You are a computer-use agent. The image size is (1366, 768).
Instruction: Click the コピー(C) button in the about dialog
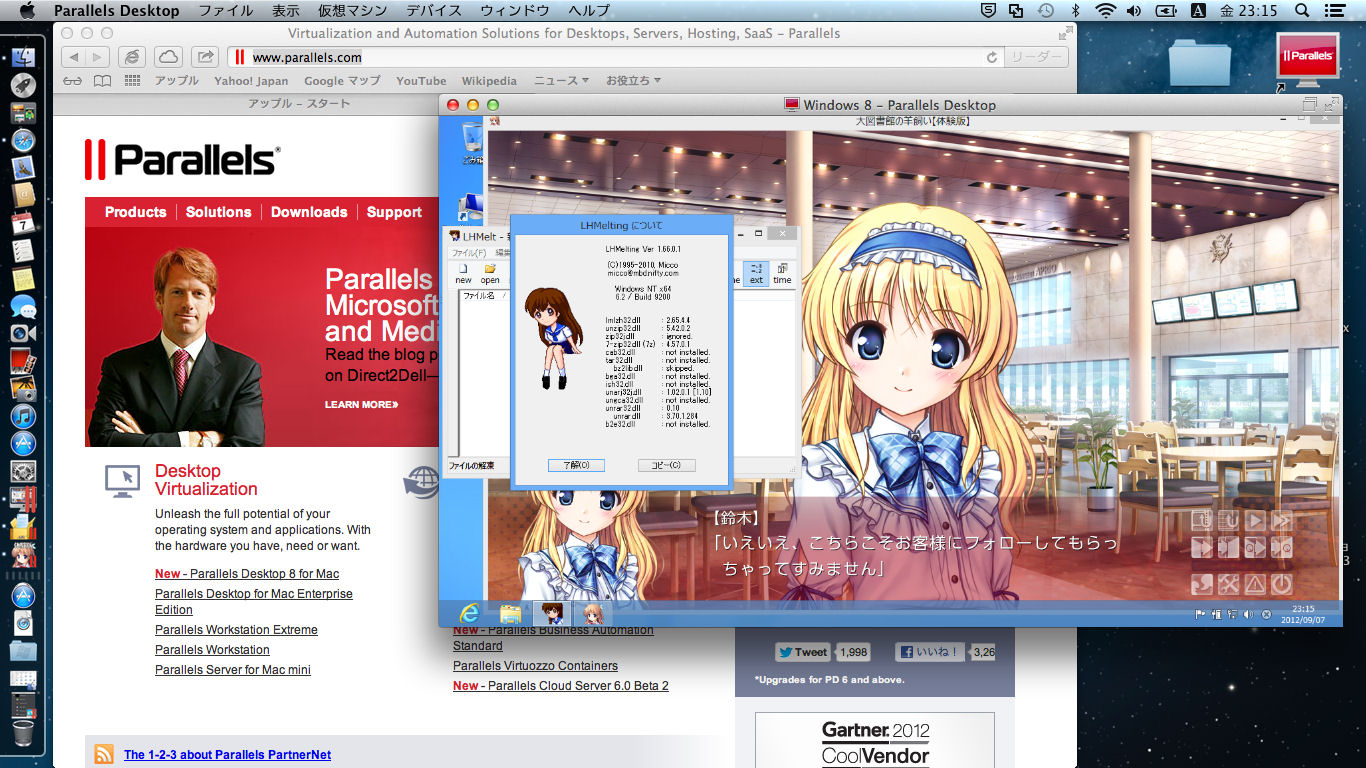click(x=666, y=465)
